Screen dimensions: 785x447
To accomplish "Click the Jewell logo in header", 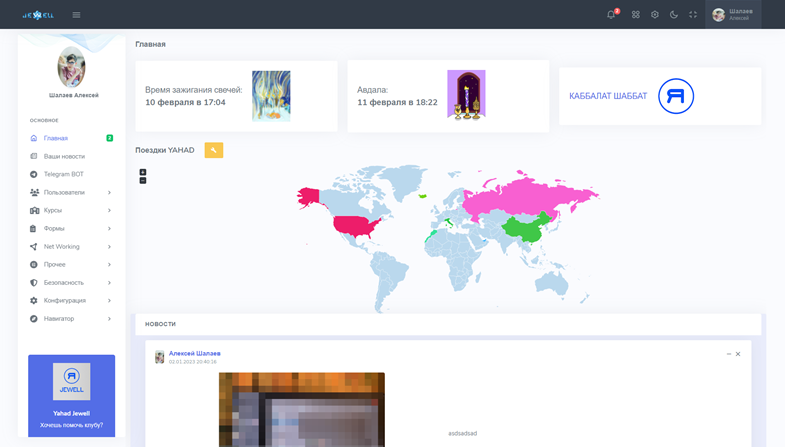I will 38,15.
